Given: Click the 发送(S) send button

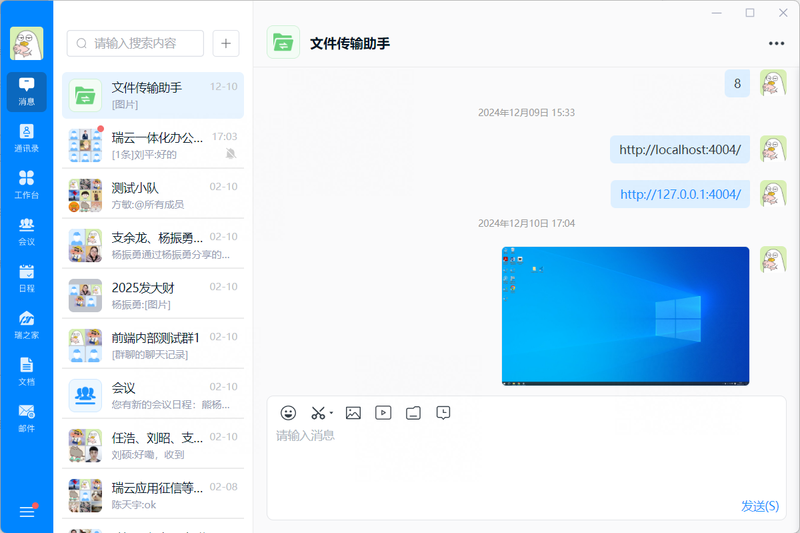Looking at the screenshot, I should click(x=760, y=506).
